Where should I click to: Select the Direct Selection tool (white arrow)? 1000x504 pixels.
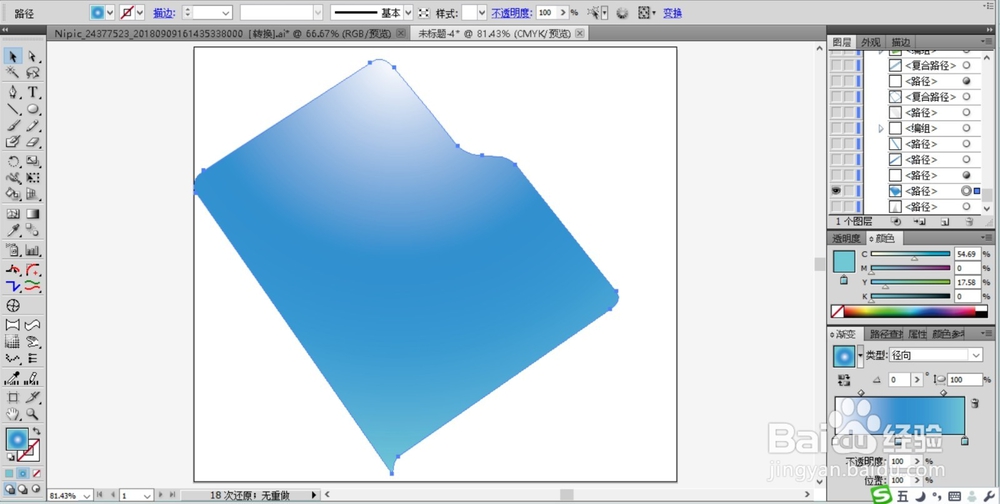33,57
